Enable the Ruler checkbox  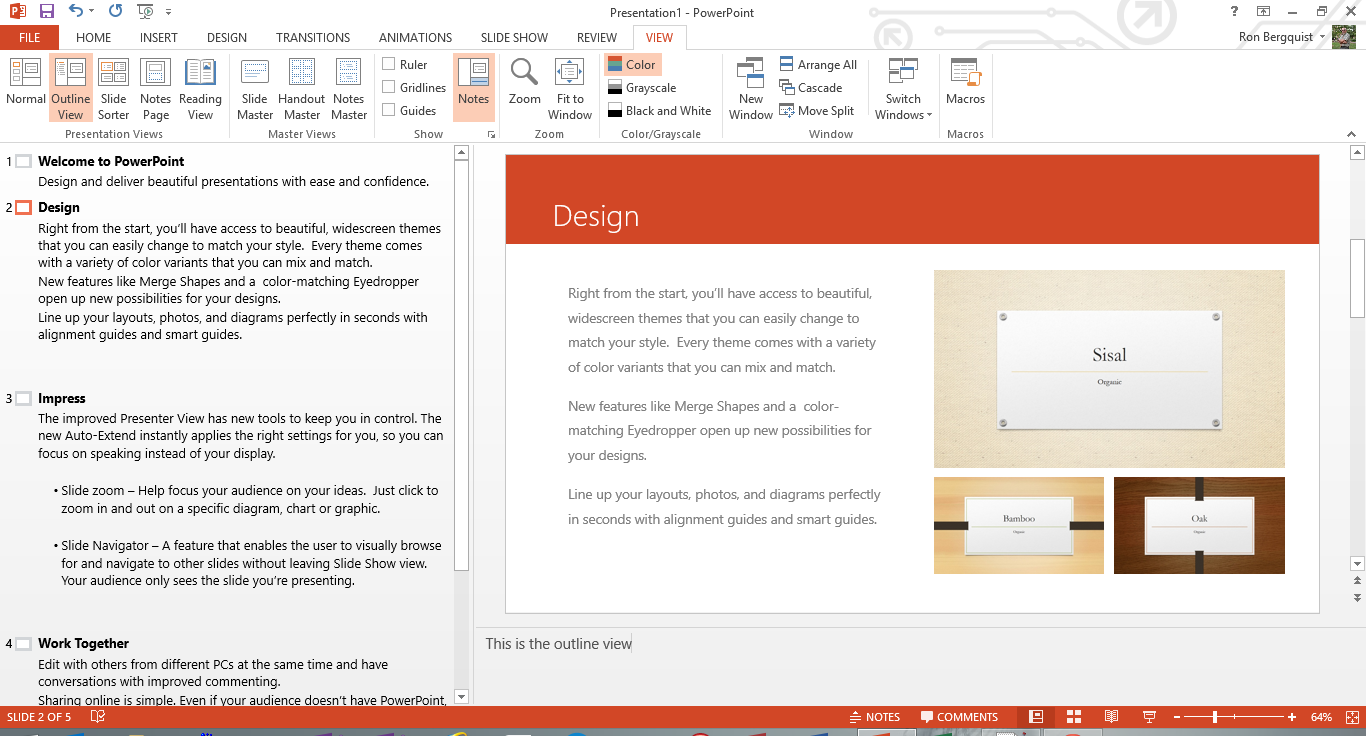(x=389, y=65)
